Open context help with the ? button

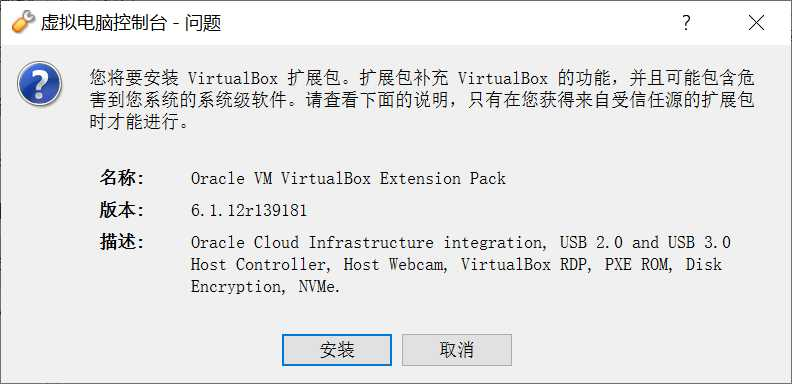[x=686, y=23]
